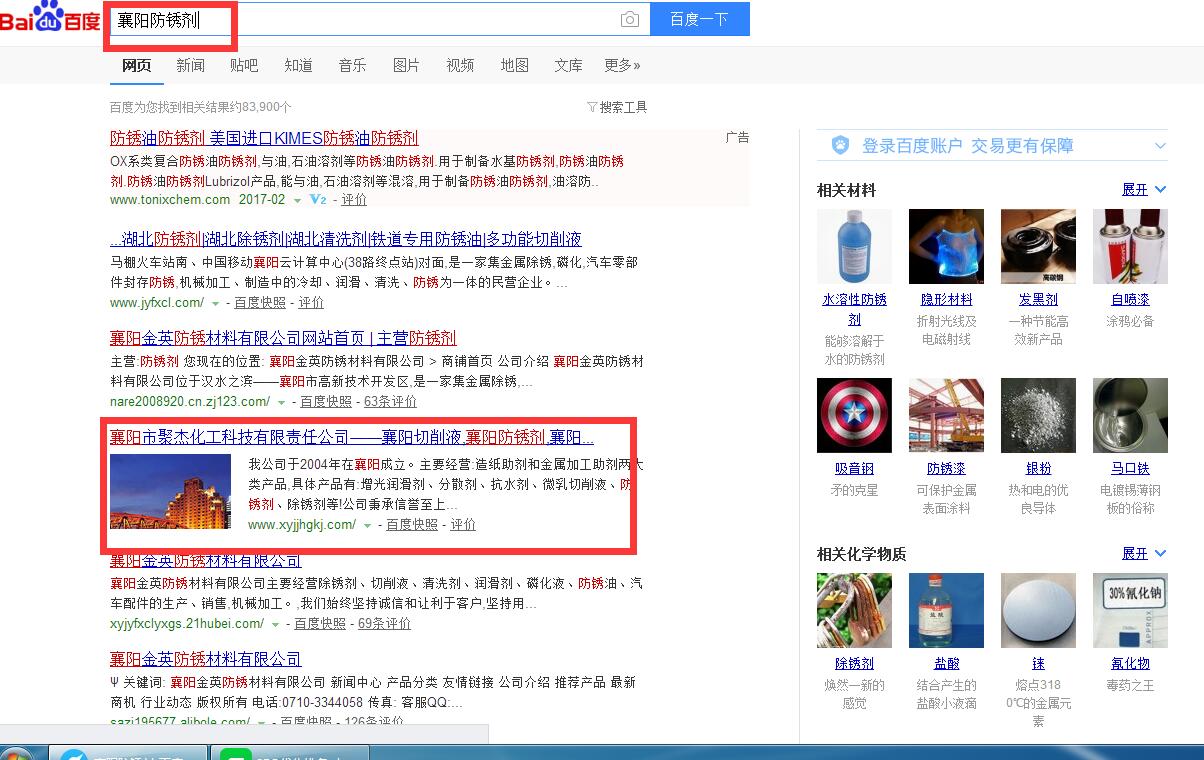Open the 湖北防锈剂|湖北除锈剂 result title
Viewport: 1204px width, 760px height.
coord(346,239)
